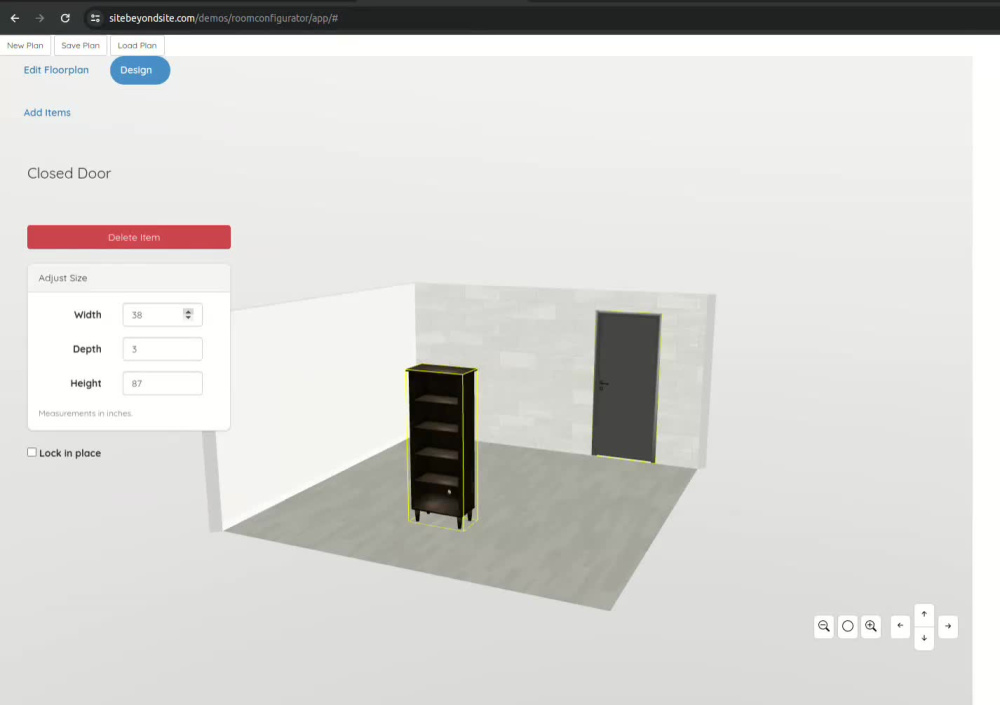Click the Measurements in inches note

[x=85, y=413]
